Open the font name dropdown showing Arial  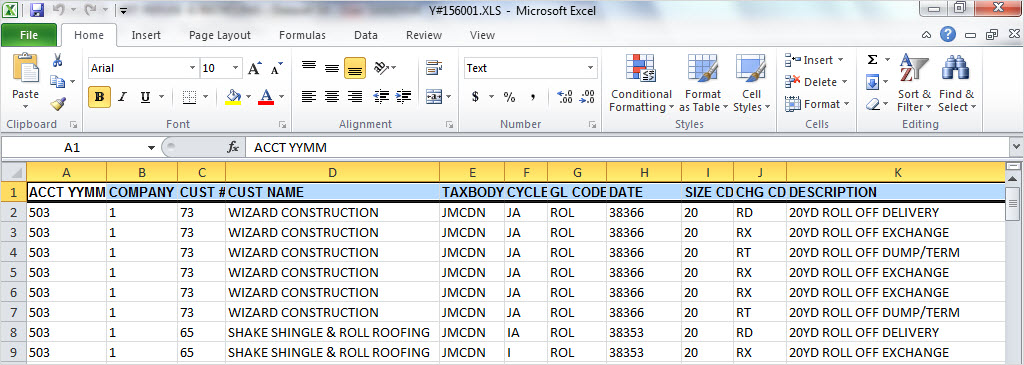coord(192,68)
